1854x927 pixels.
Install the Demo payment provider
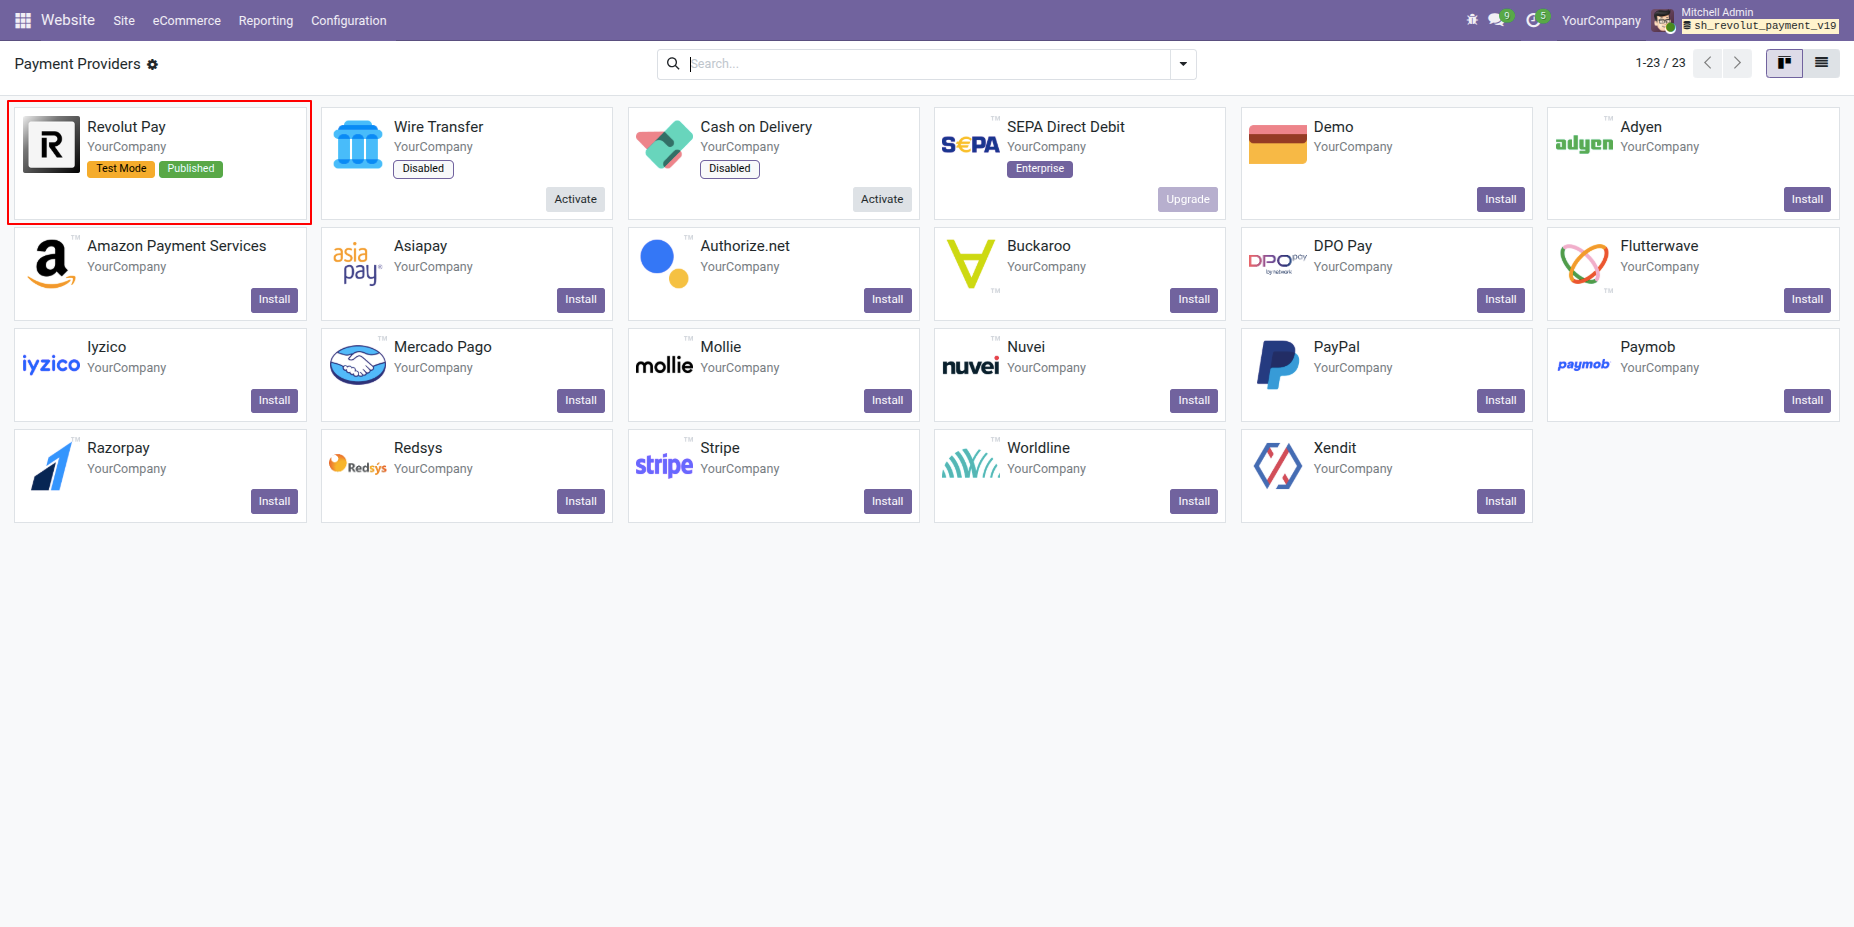1501,199
